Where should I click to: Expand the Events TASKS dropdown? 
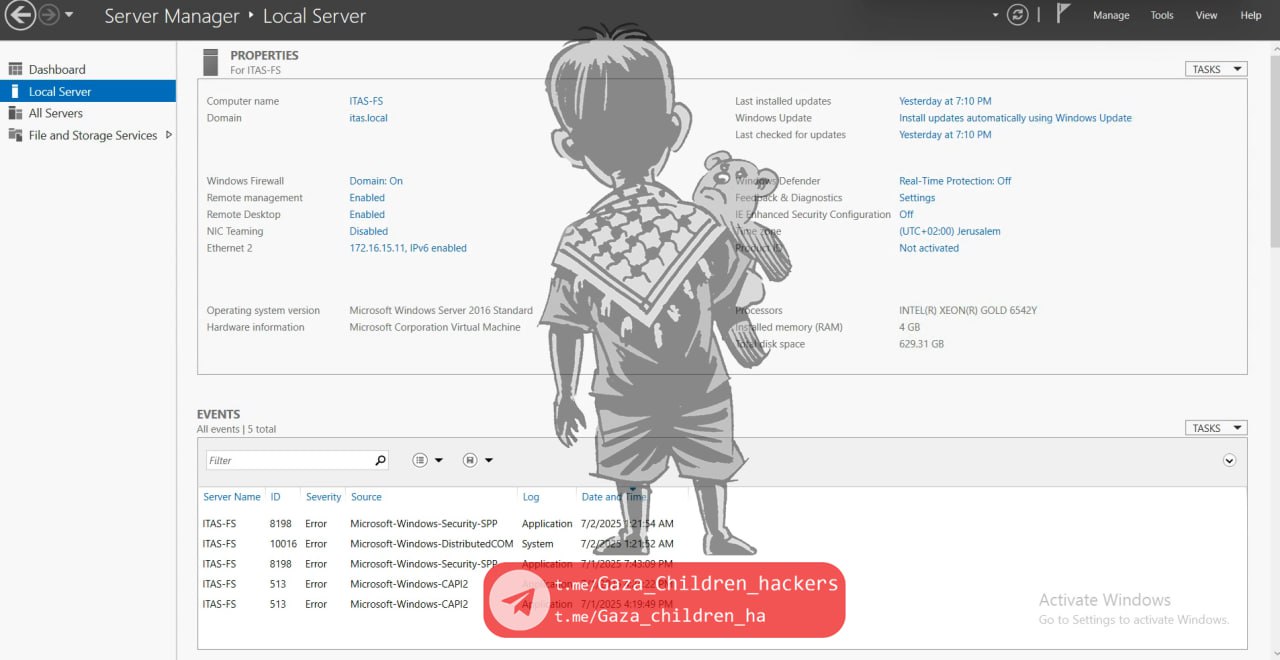point(1216,428)
